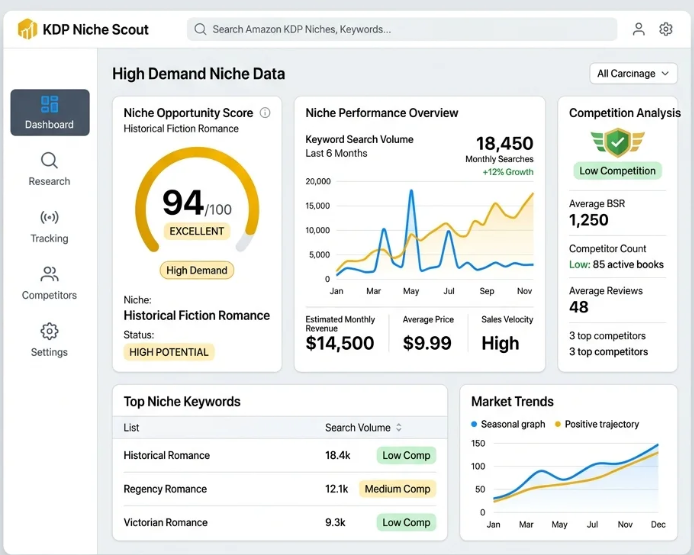Select the Regency Romance keyword row
This screenshot has height=555, width=694.
(280, 489)
